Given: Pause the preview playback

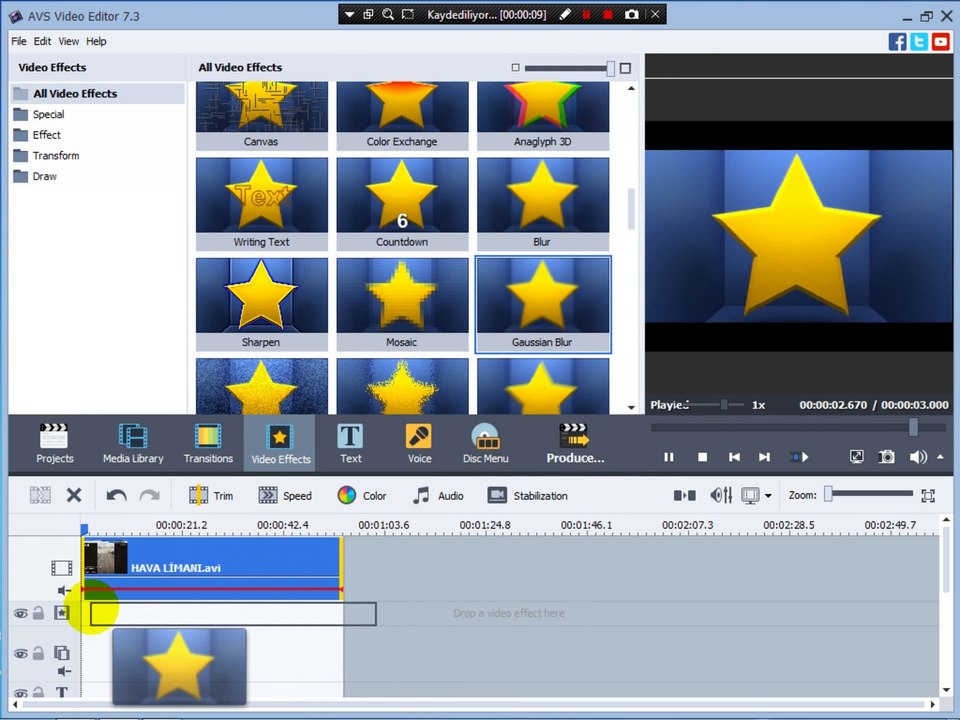Looking at the screenshot, I should point(669,457).
